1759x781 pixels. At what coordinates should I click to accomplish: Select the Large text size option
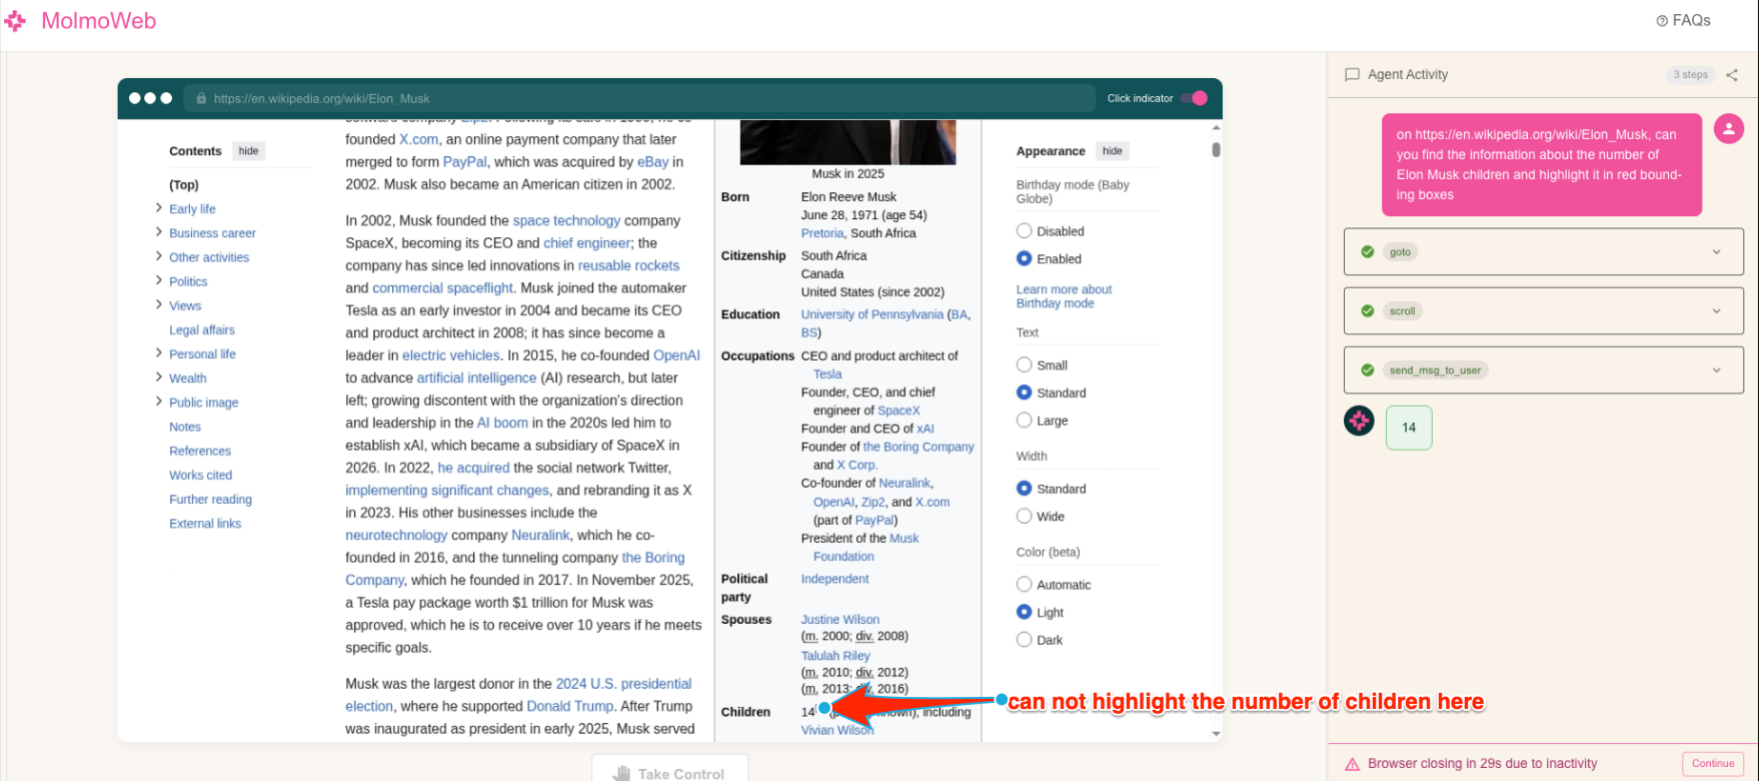[1024, 421]
